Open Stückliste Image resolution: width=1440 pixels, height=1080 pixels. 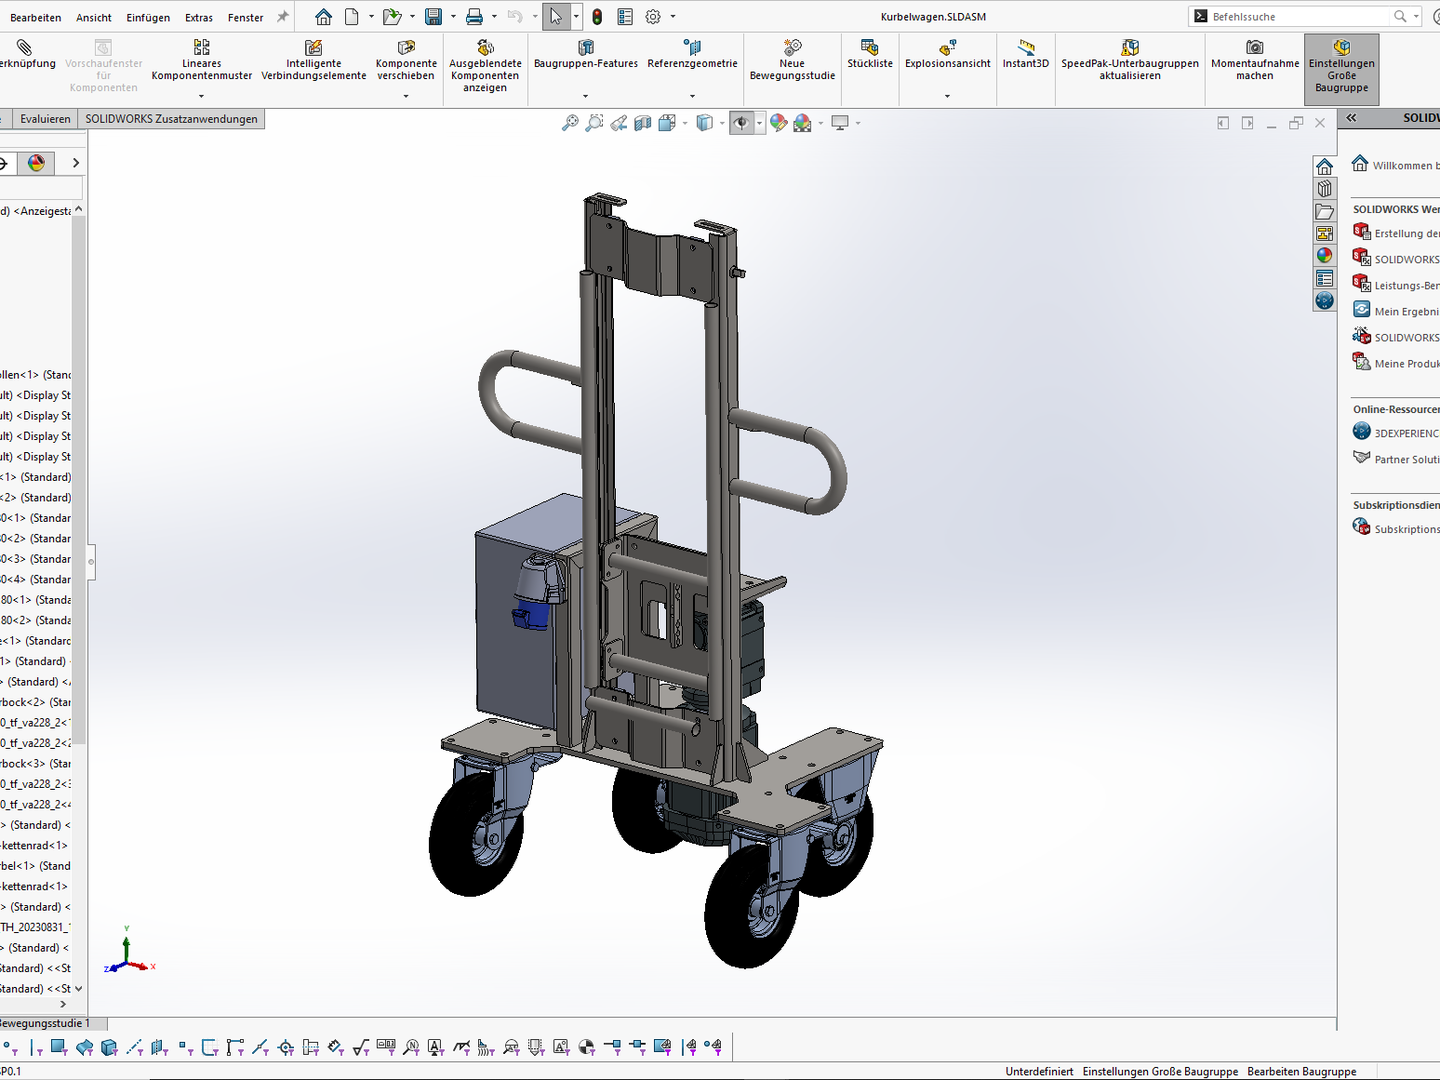(870, 56)
